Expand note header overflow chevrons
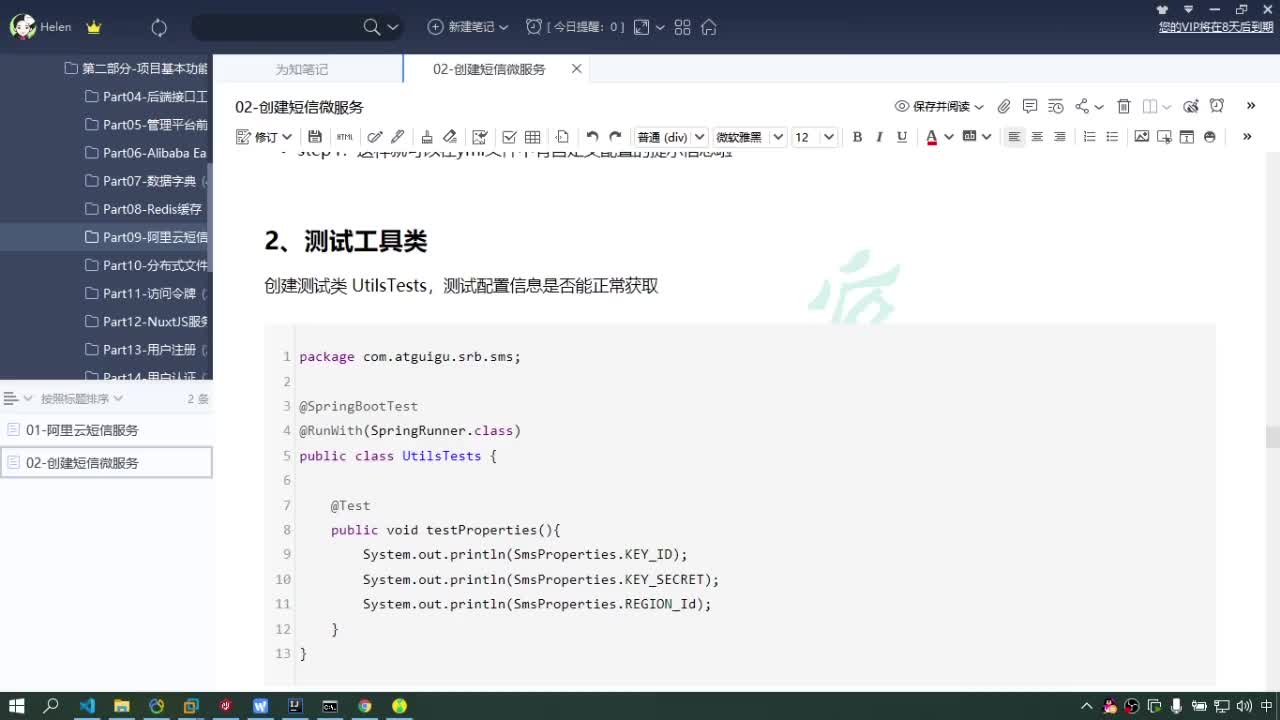Screen dimensions: 1280x720 (x=1250, y=105)
